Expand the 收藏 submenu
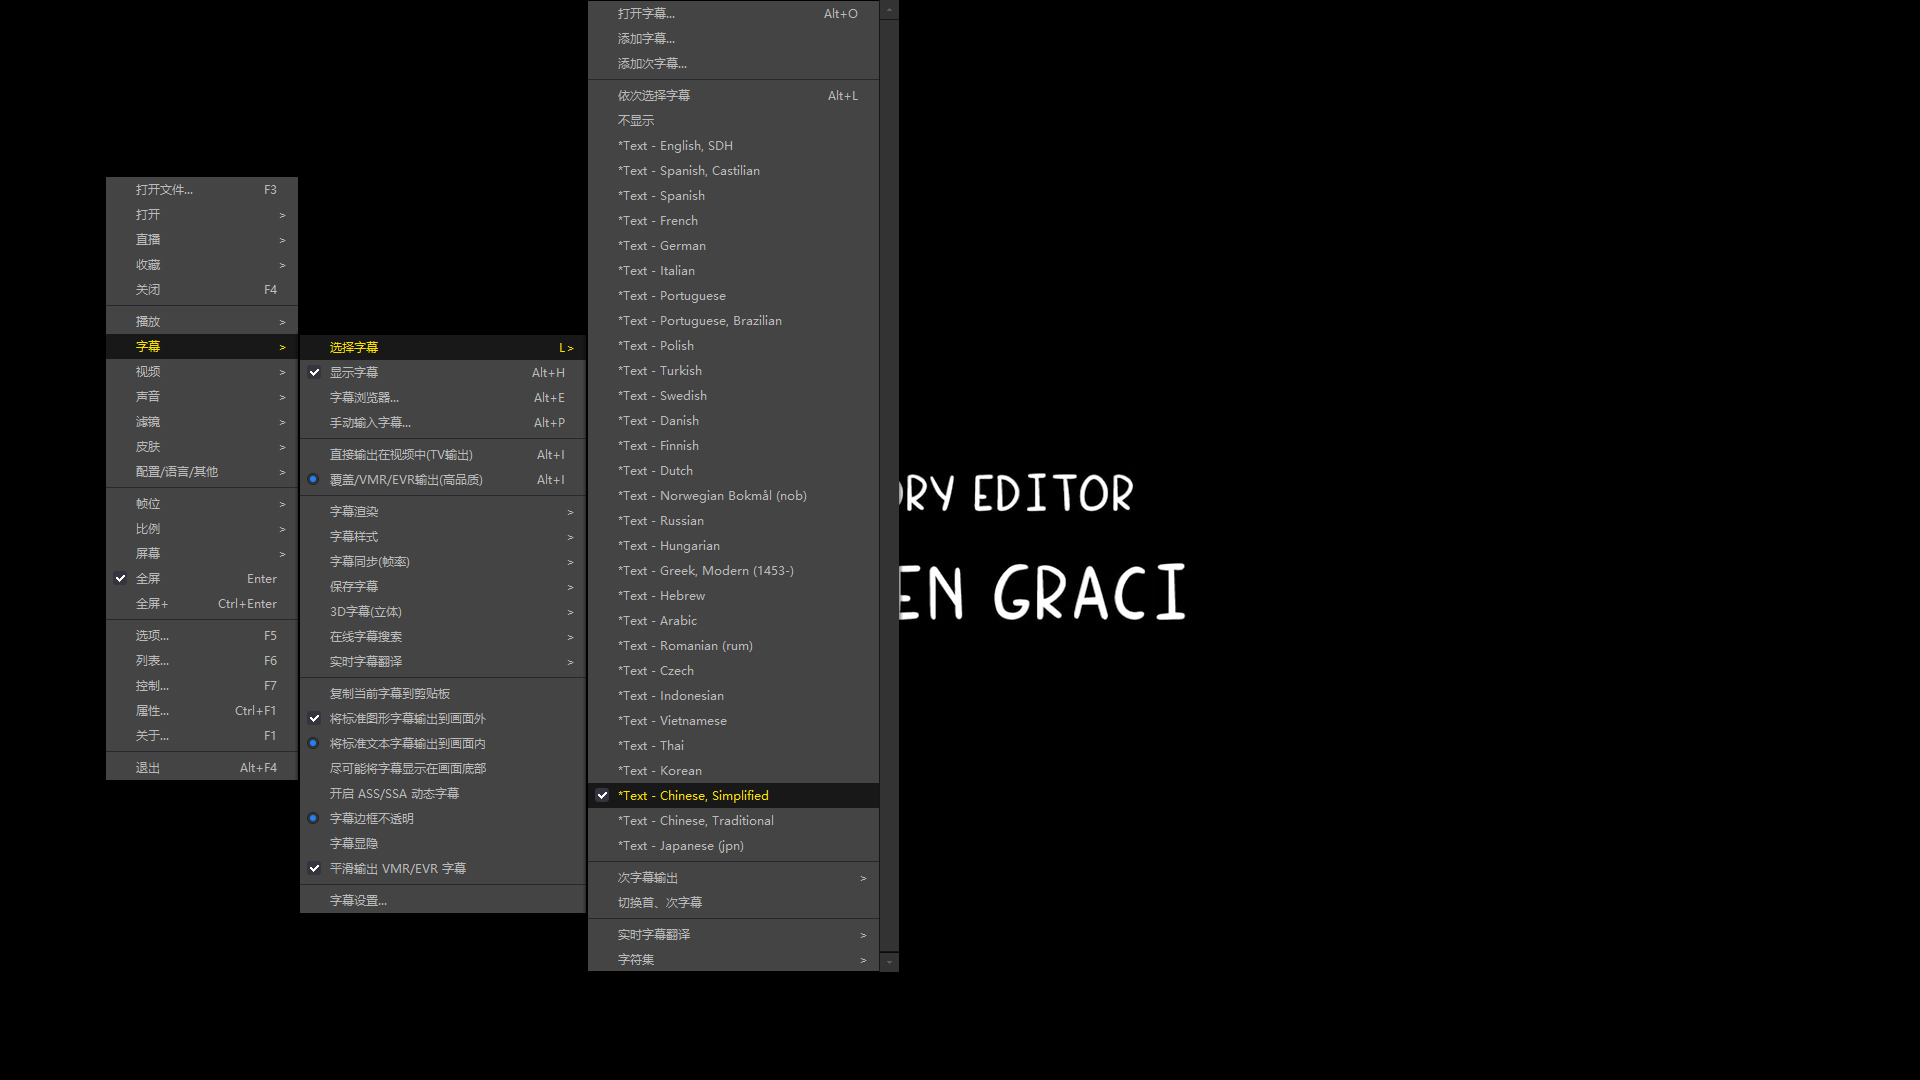The width and height of the screenshot is (1920, 1080). click(202, 265)
